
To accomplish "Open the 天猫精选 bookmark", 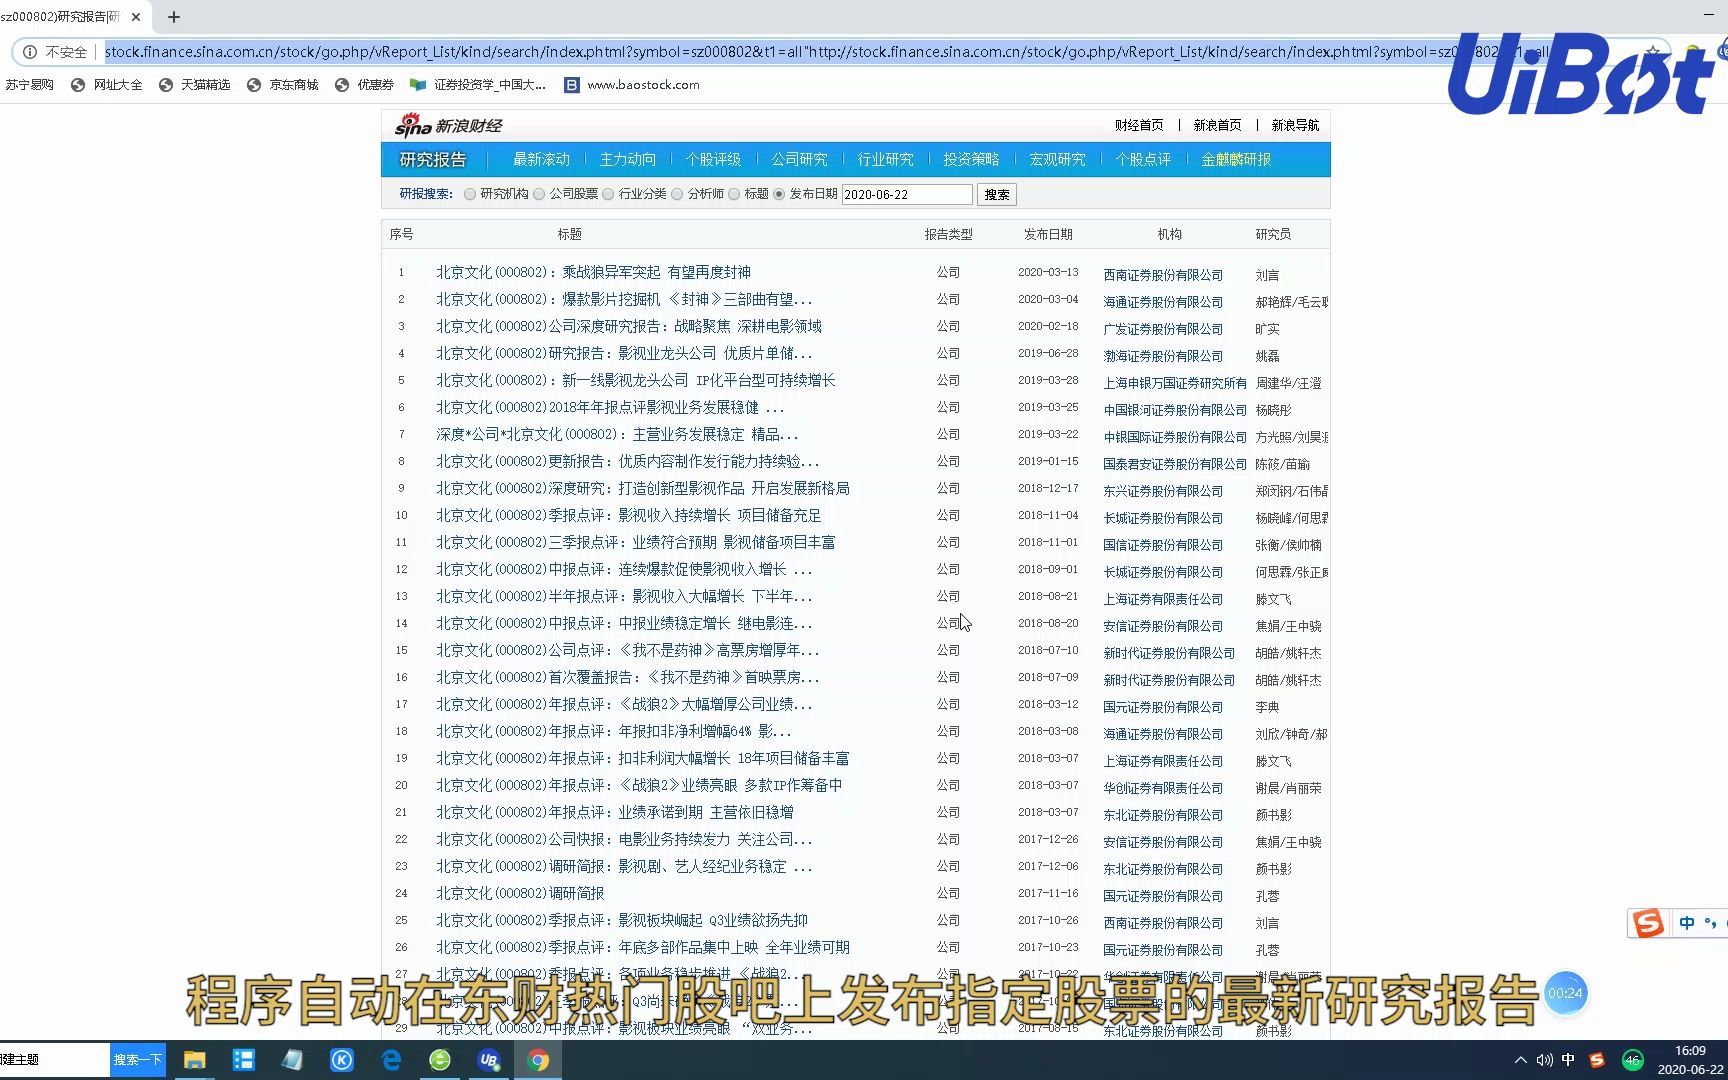I will 194,85.
